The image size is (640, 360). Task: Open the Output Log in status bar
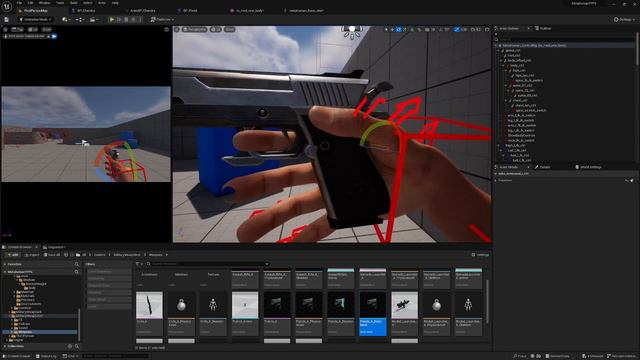(x=46, y=356)
